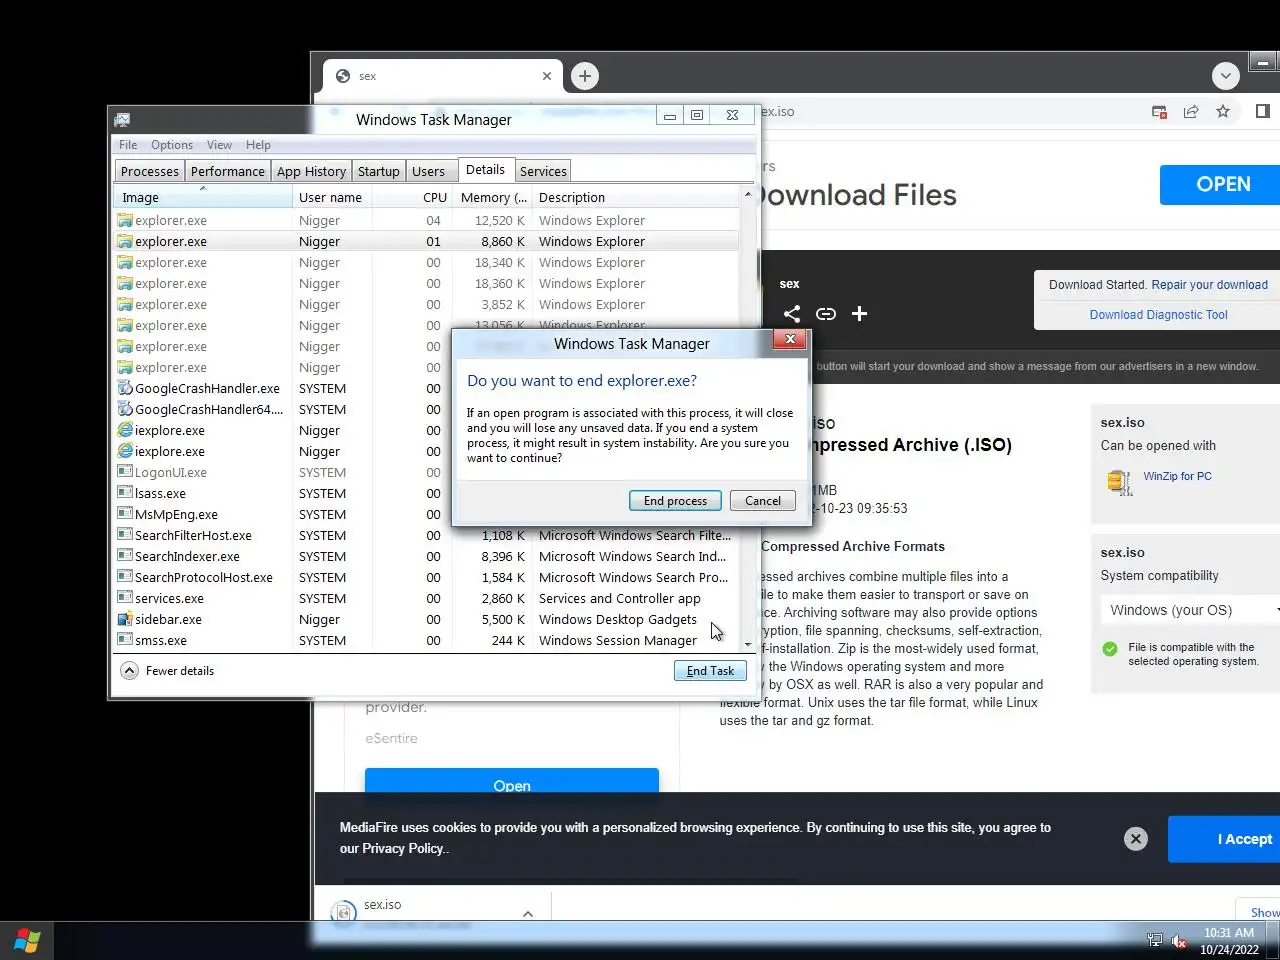Select the smss.exe process row
The width and height of the screenshot is (1280, 960).
(427, 640)
